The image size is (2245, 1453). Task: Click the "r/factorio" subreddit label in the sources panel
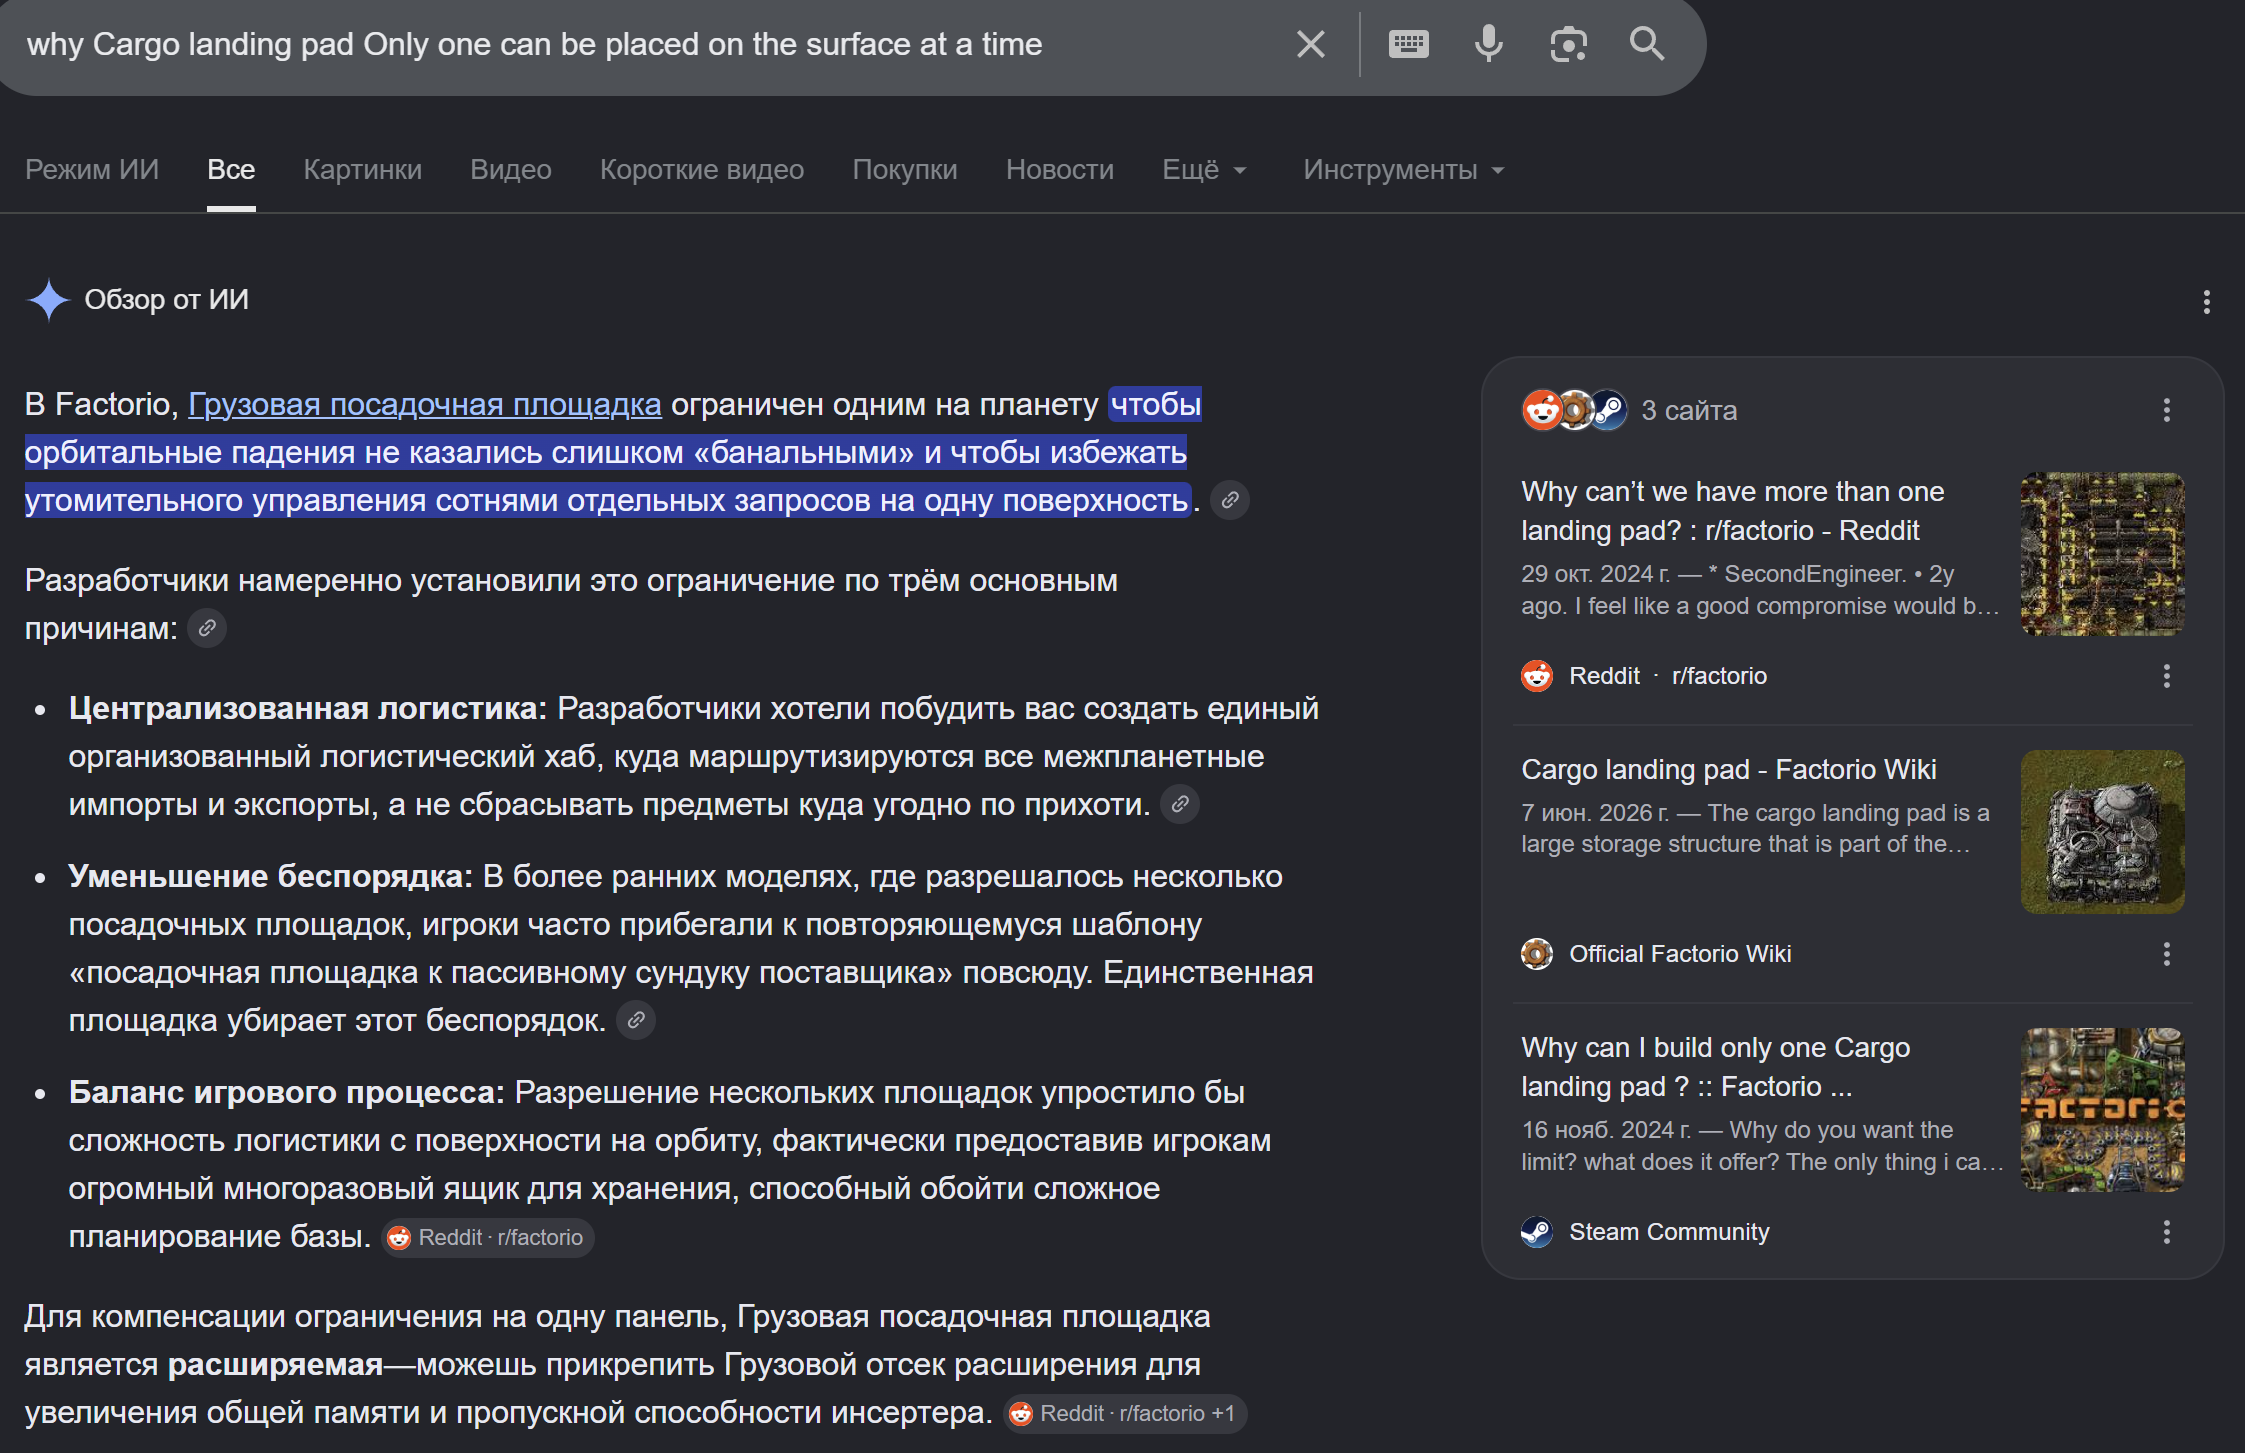pyautogui.click(x=1719, y=676)
